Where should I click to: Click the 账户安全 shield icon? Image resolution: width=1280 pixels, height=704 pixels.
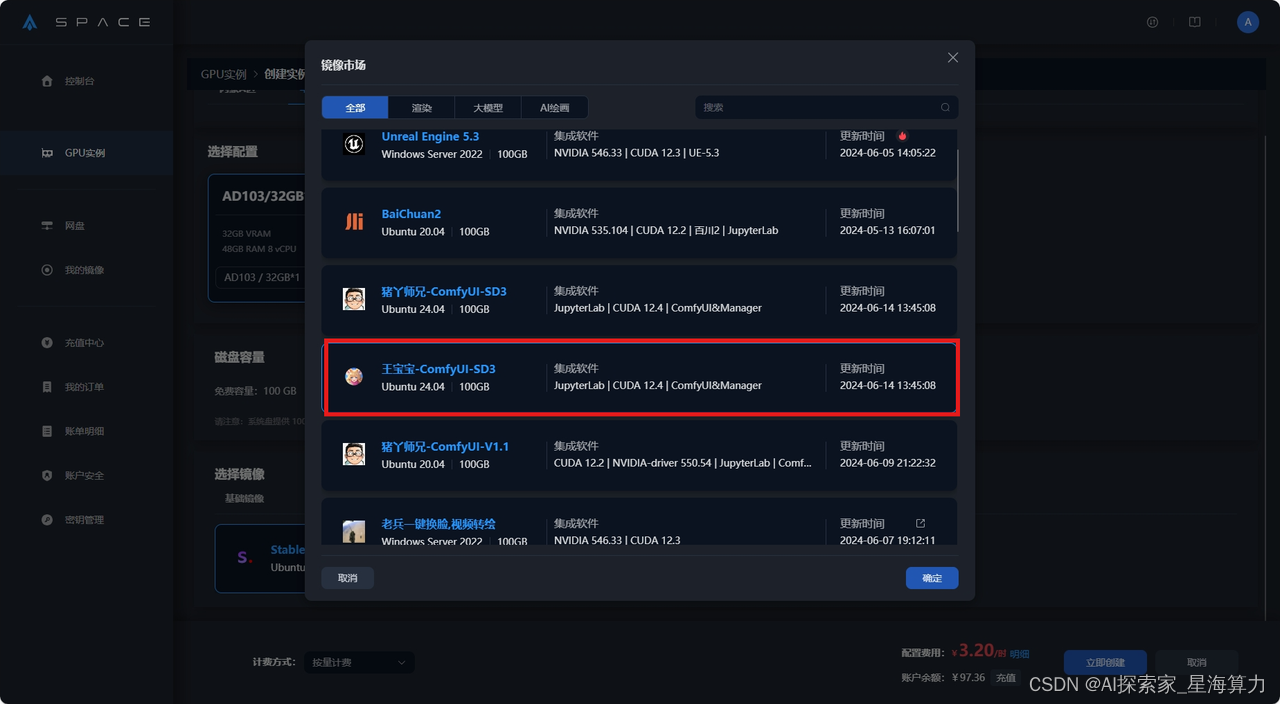(x=47, y=475)
